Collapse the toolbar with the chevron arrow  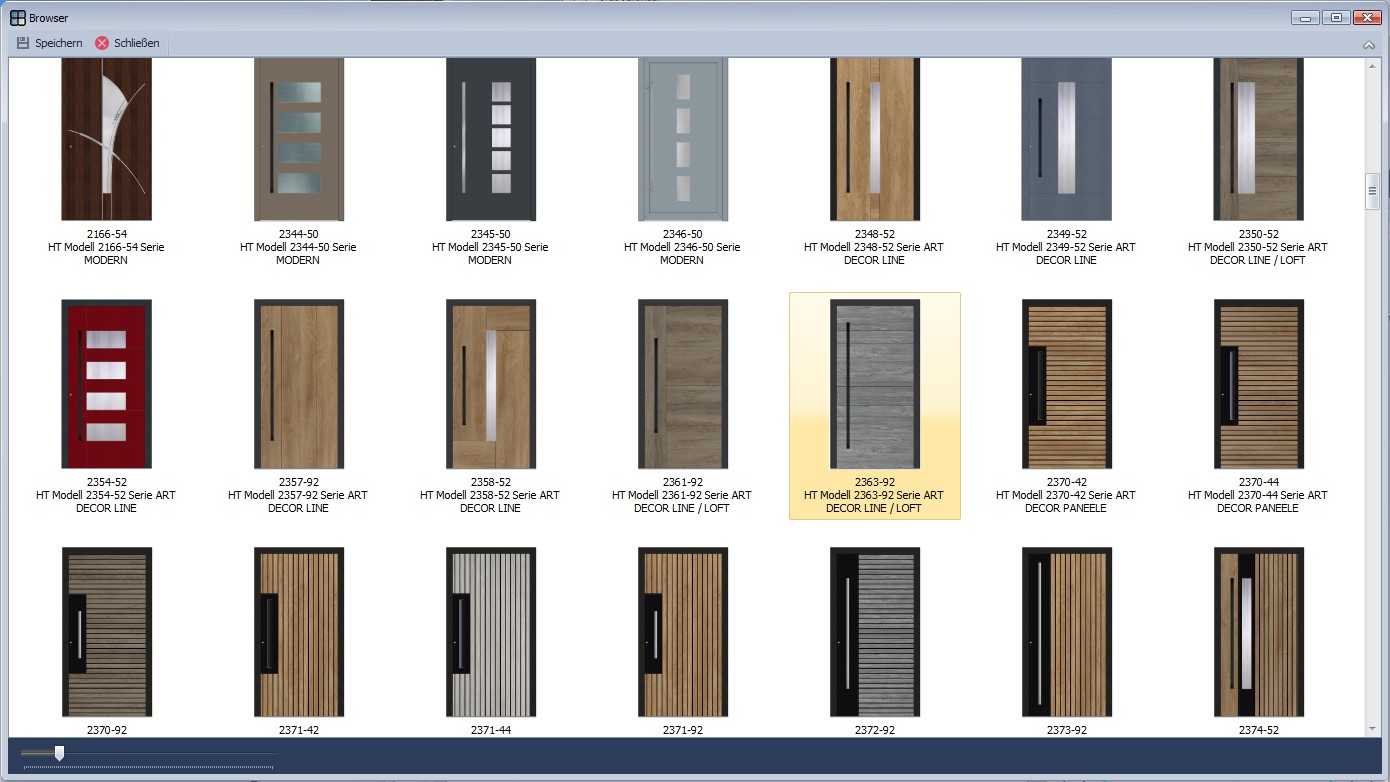1368,45
